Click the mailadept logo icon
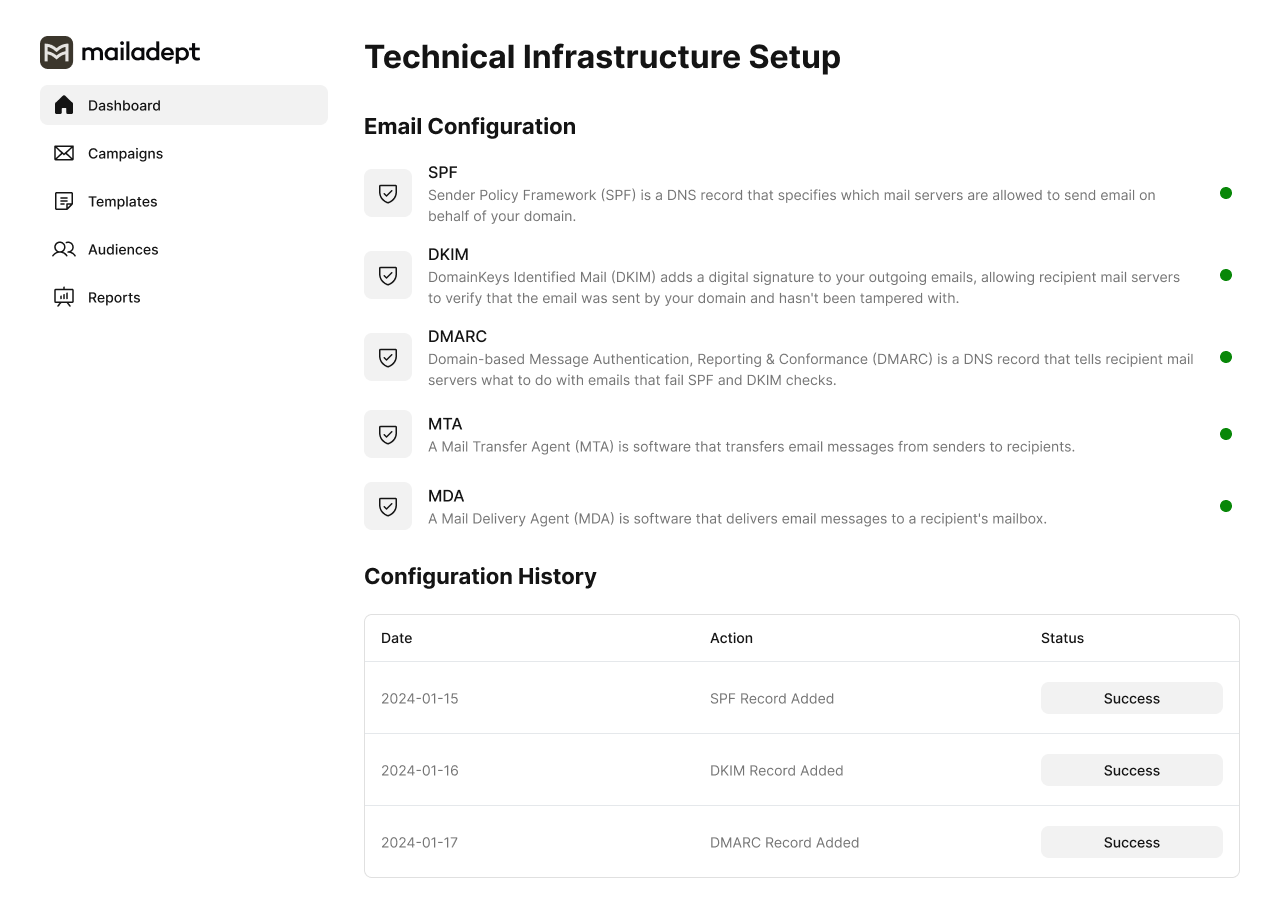 pos(56,52)
